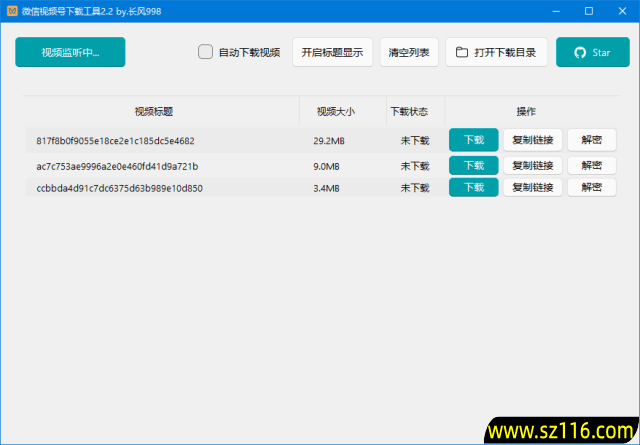
Task: Copy link of the 9.0MB video
Action: [x=532, y=165]
